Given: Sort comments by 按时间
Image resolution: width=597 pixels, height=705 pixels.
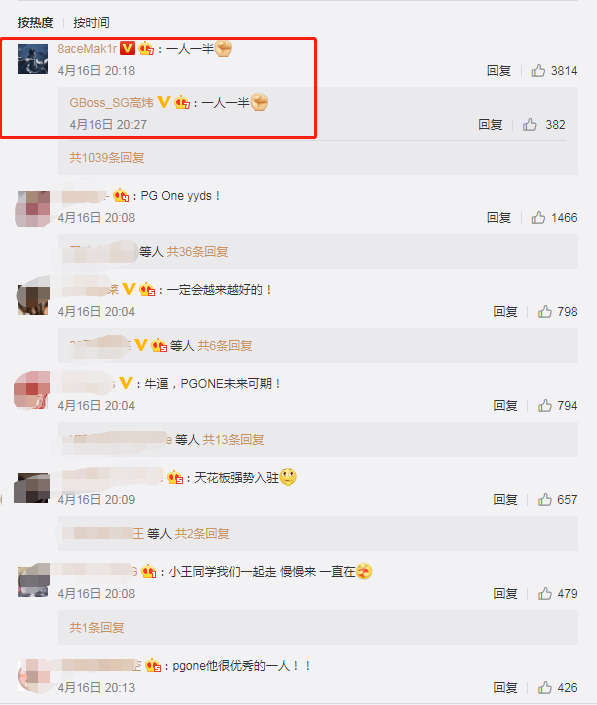Looking at the screenshot, I should pos(91,22).
